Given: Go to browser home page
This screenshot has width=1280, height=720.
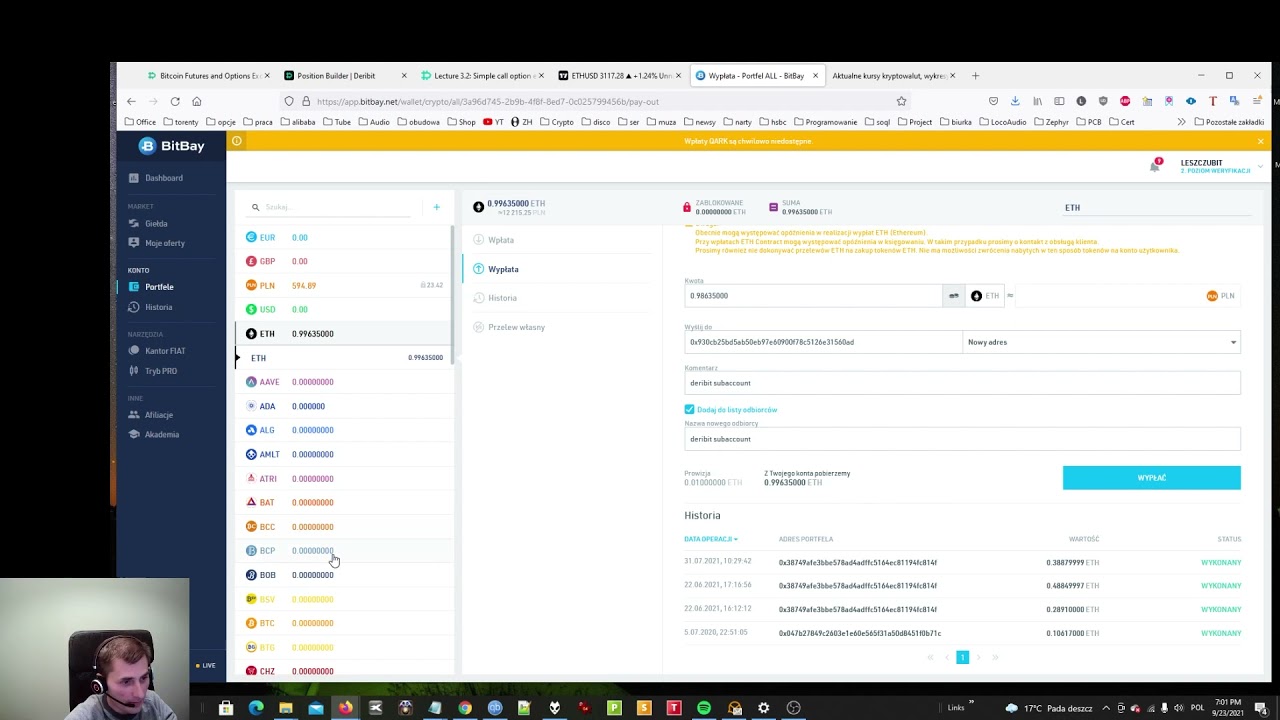Looking at the screenshot, I should pos(197,101).
